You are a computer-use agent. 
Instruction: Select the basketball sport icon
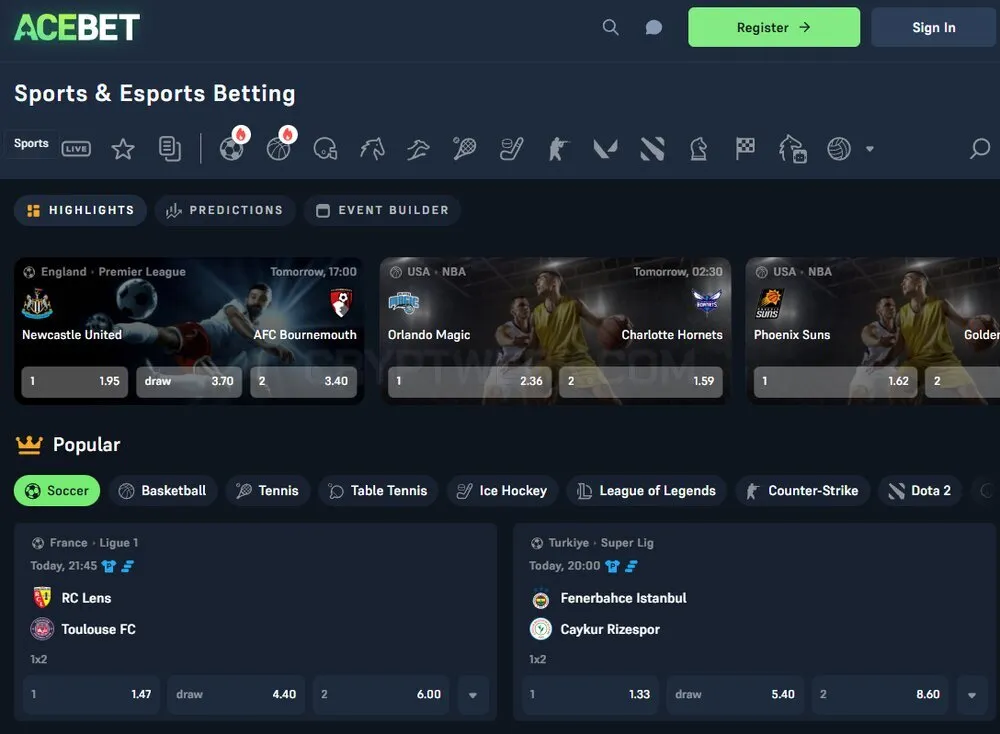279,149
